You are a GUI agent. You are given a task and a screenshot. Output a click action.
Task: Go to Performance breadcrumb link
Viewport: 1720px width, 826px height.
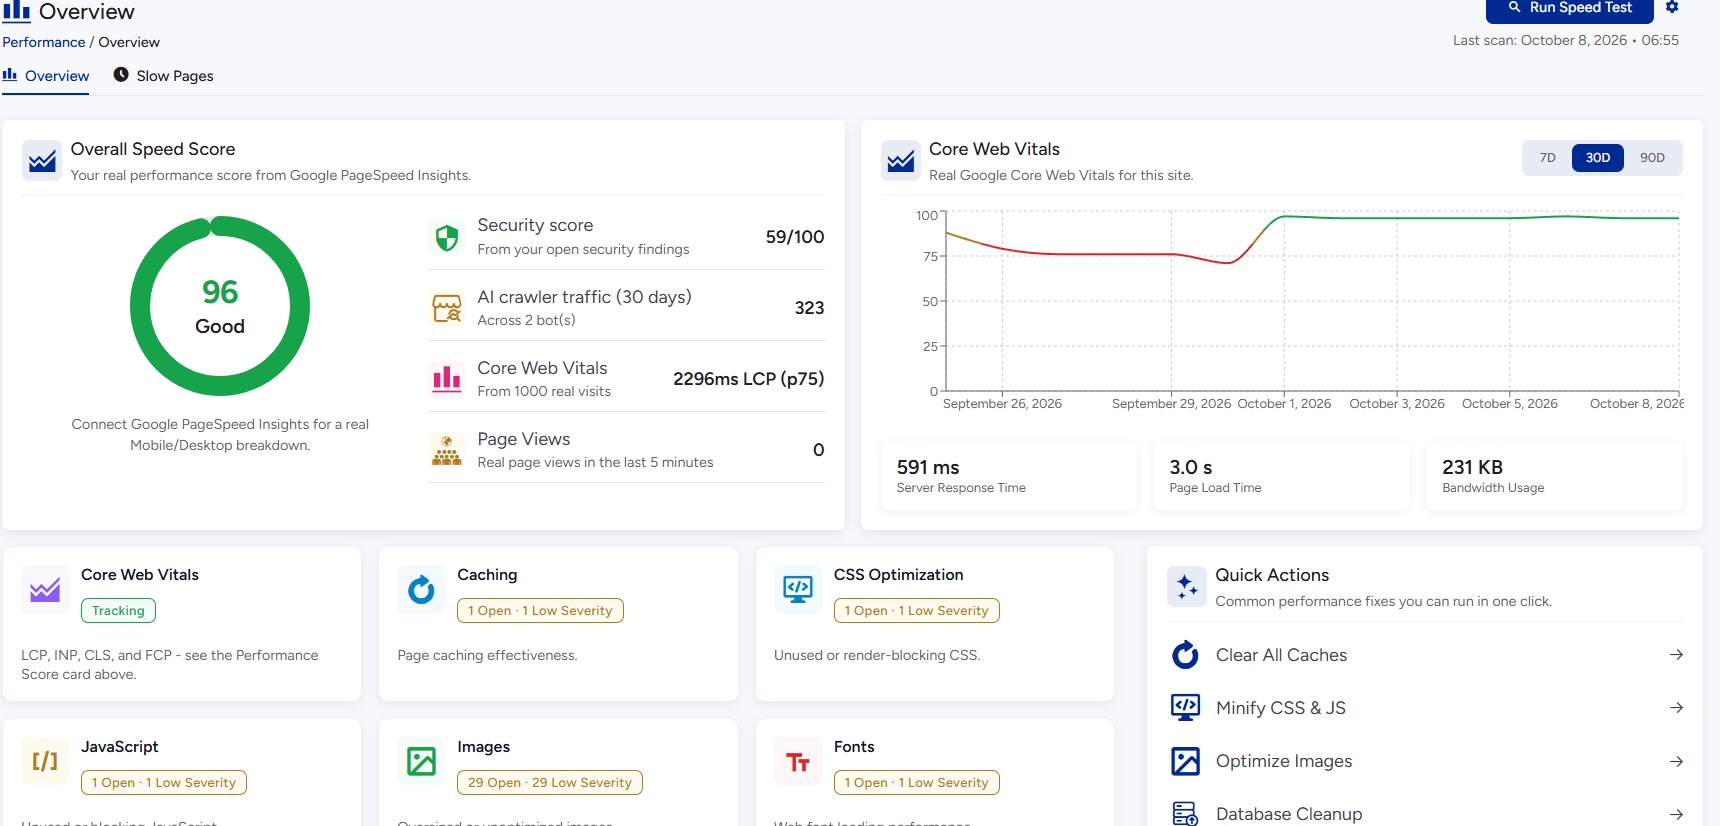tap(44, 42)
